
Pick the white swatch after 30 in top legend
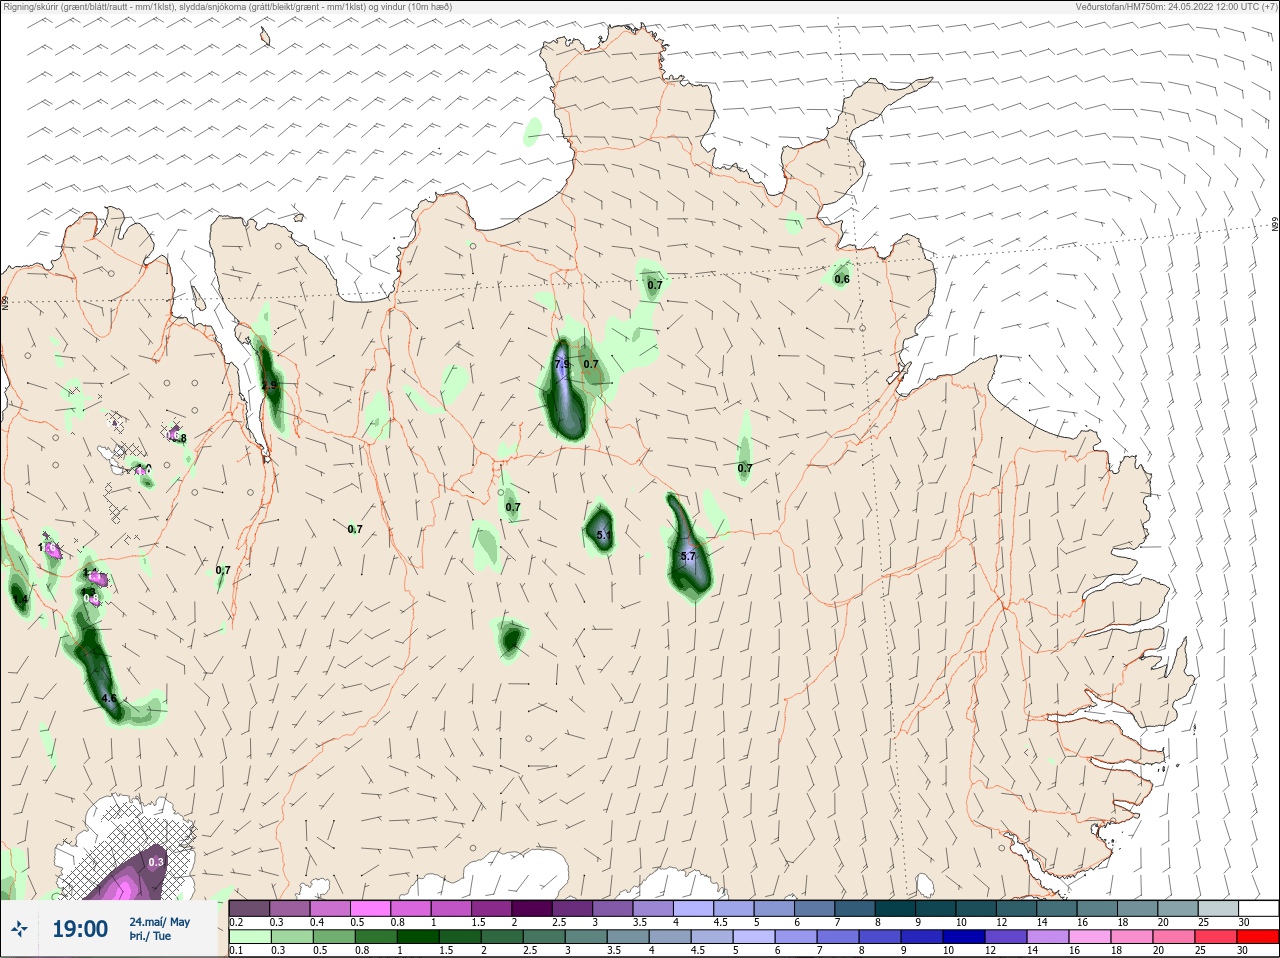point(1258,907)
